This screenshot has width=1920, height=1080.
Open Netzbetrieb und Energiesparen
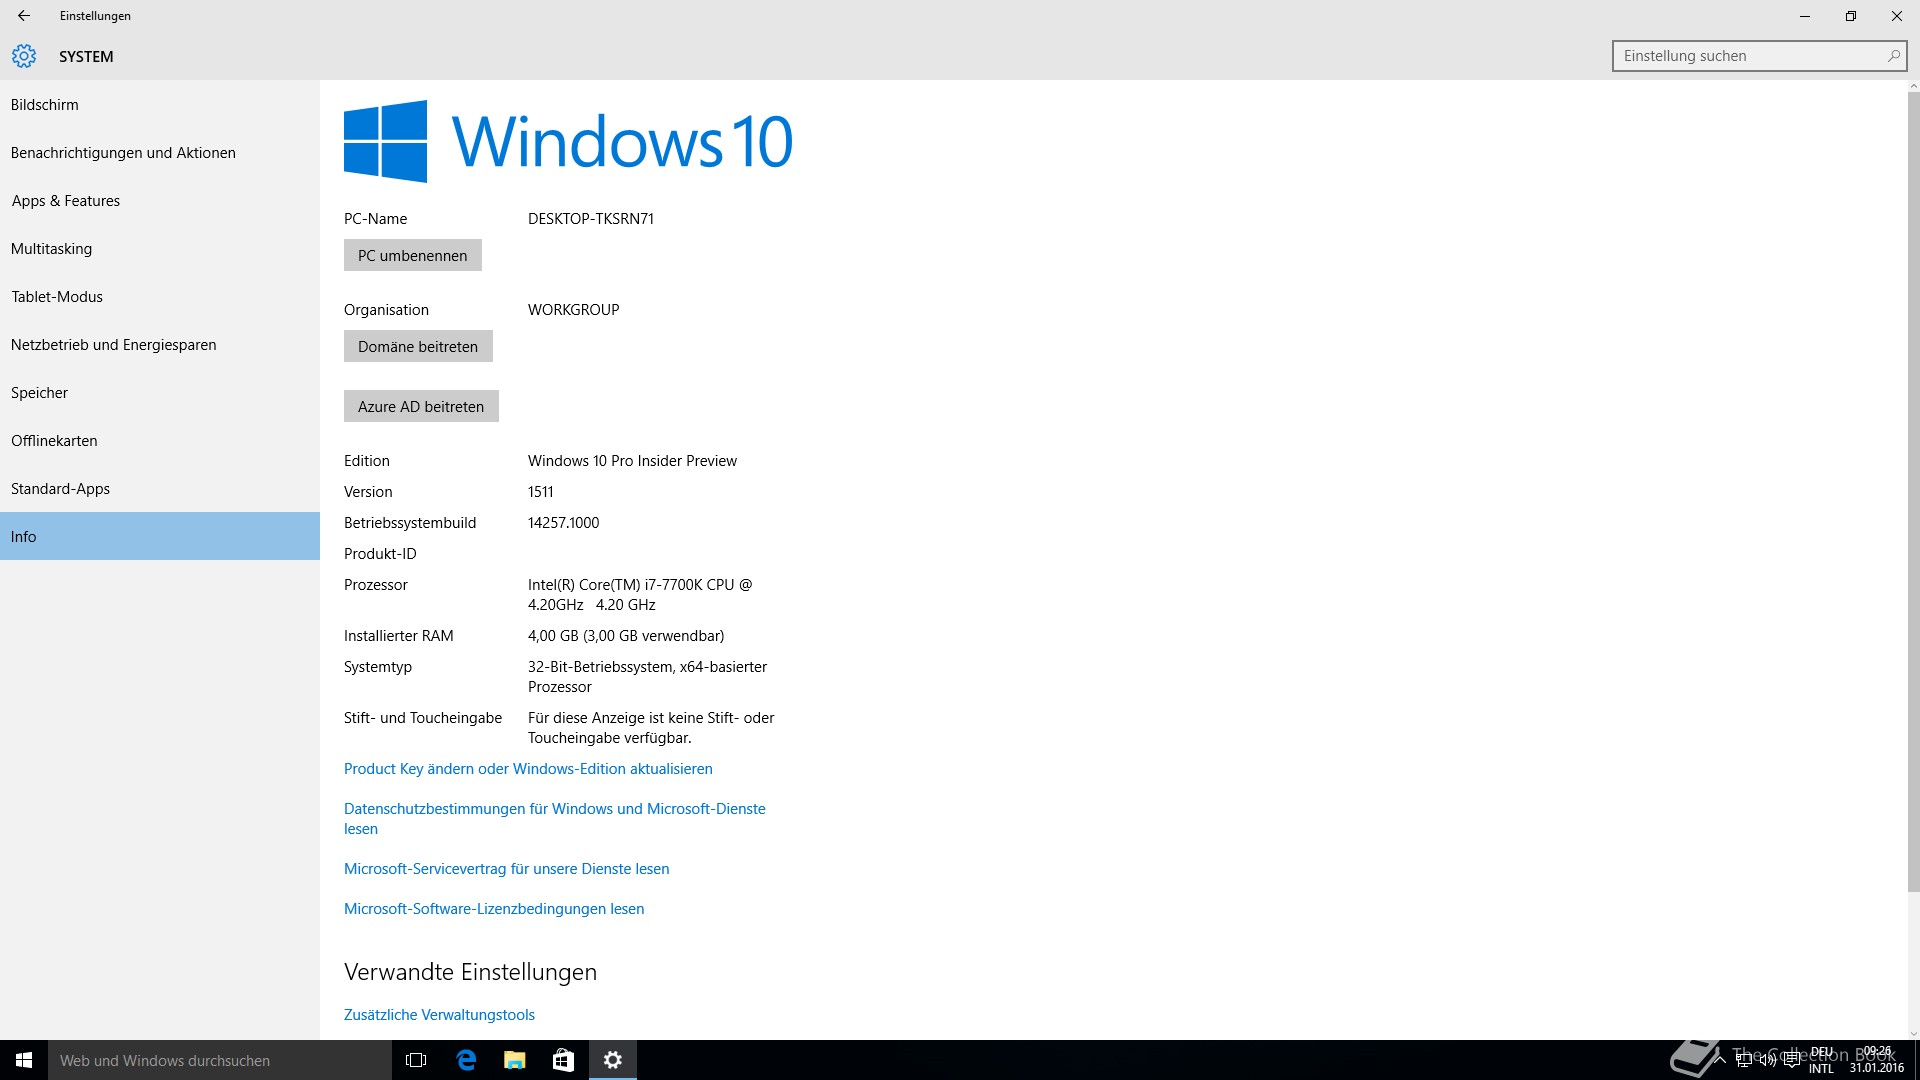pyautogui.click(x=160, y=344)
